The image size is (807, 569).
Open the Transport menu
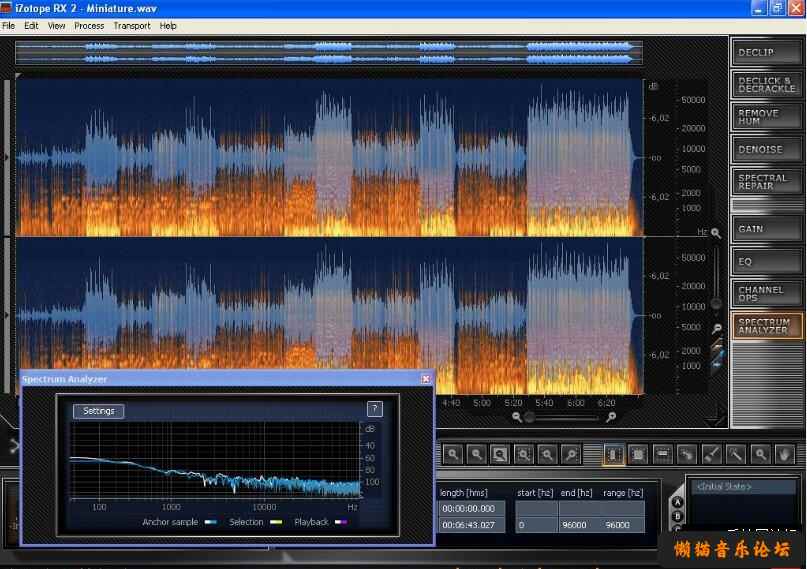132,26
